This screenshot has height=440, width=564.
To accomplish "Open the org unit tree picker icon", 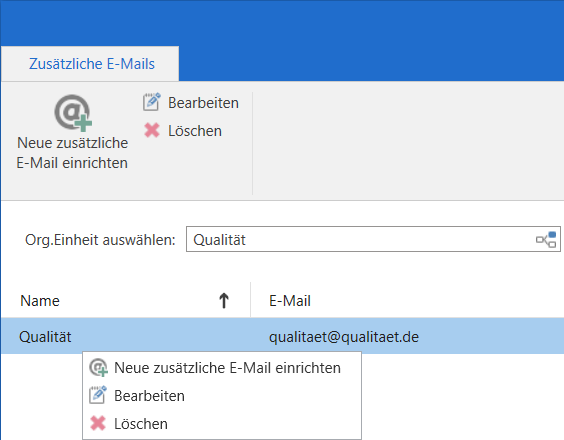I will [x=546, y=240].
